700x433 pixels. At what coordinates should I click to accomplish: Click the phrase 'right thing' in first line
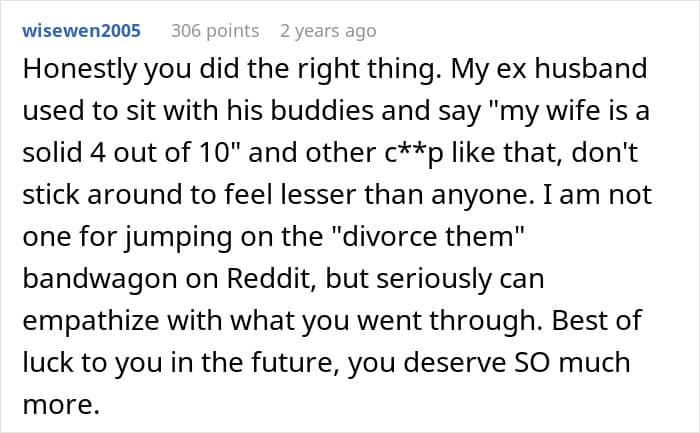click(366, 70)
